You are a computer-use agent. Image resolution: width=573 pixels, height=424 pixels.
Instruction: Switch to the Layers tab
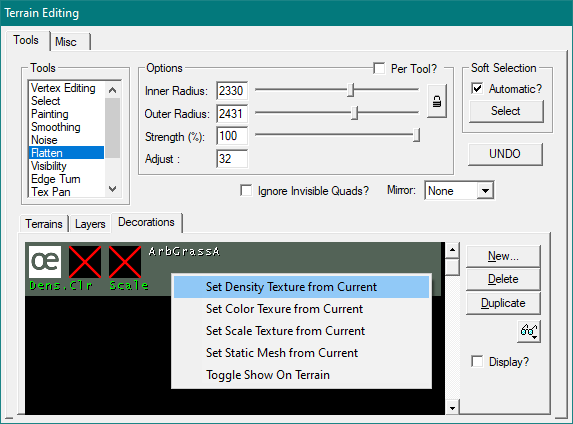coord(90,224)
